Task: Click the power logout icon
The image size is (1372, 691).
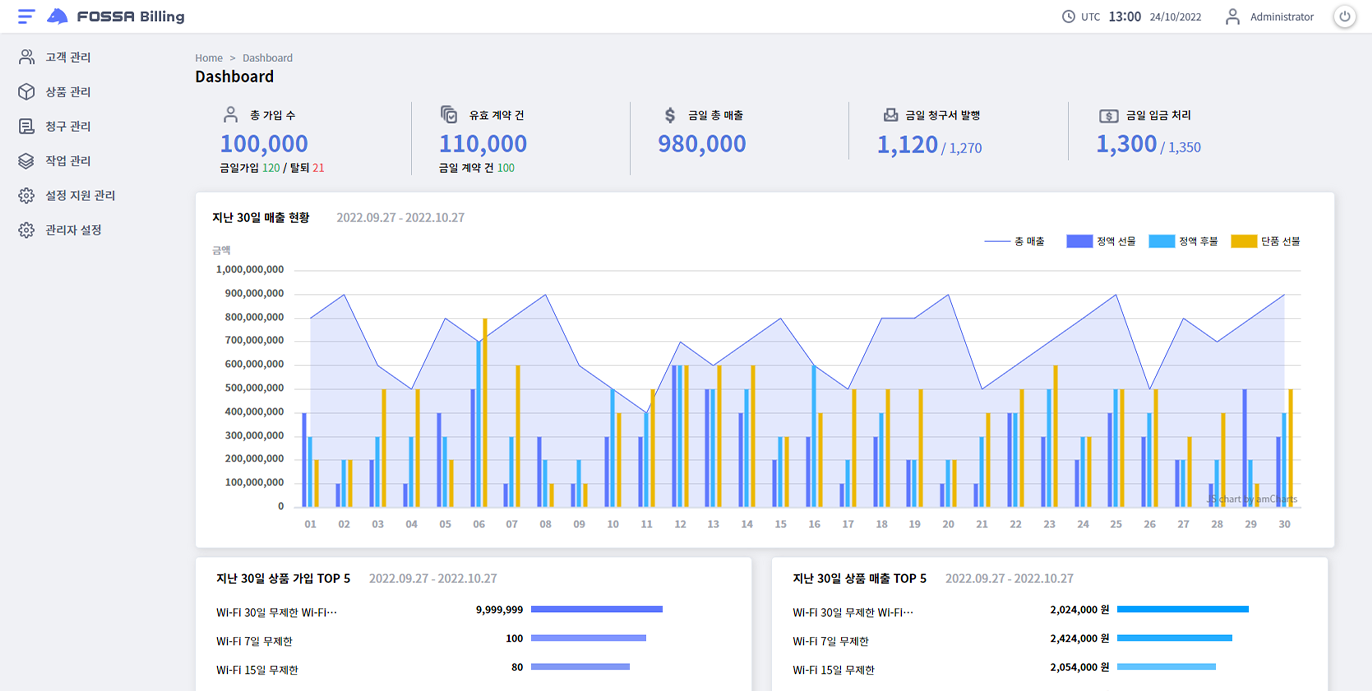Action: tap(1344, 17)
